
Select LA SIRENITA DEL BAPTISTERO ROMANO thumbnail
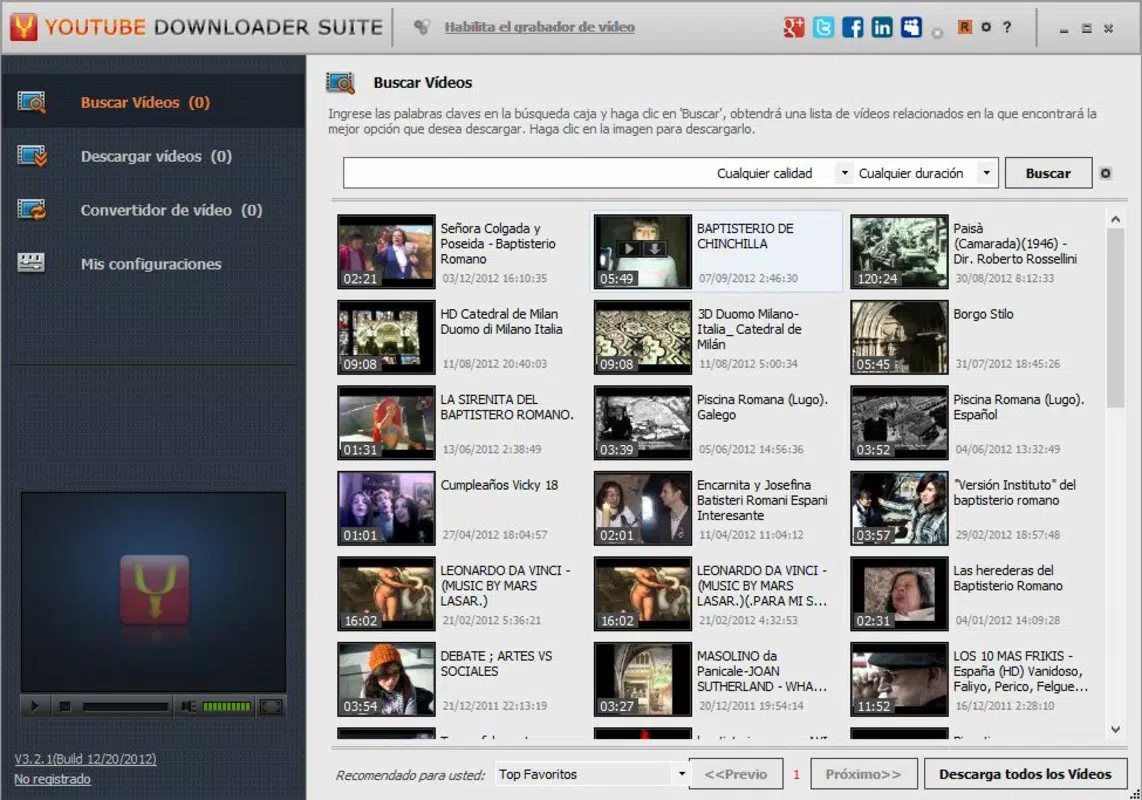click(x=386, y=423)
